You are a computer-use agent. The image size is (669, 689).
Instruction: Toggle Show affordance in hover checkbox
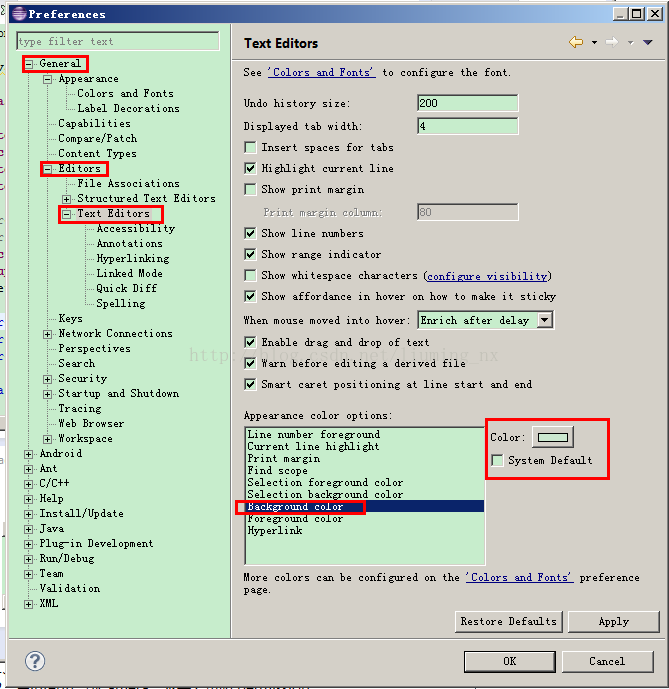pos(250,297)
